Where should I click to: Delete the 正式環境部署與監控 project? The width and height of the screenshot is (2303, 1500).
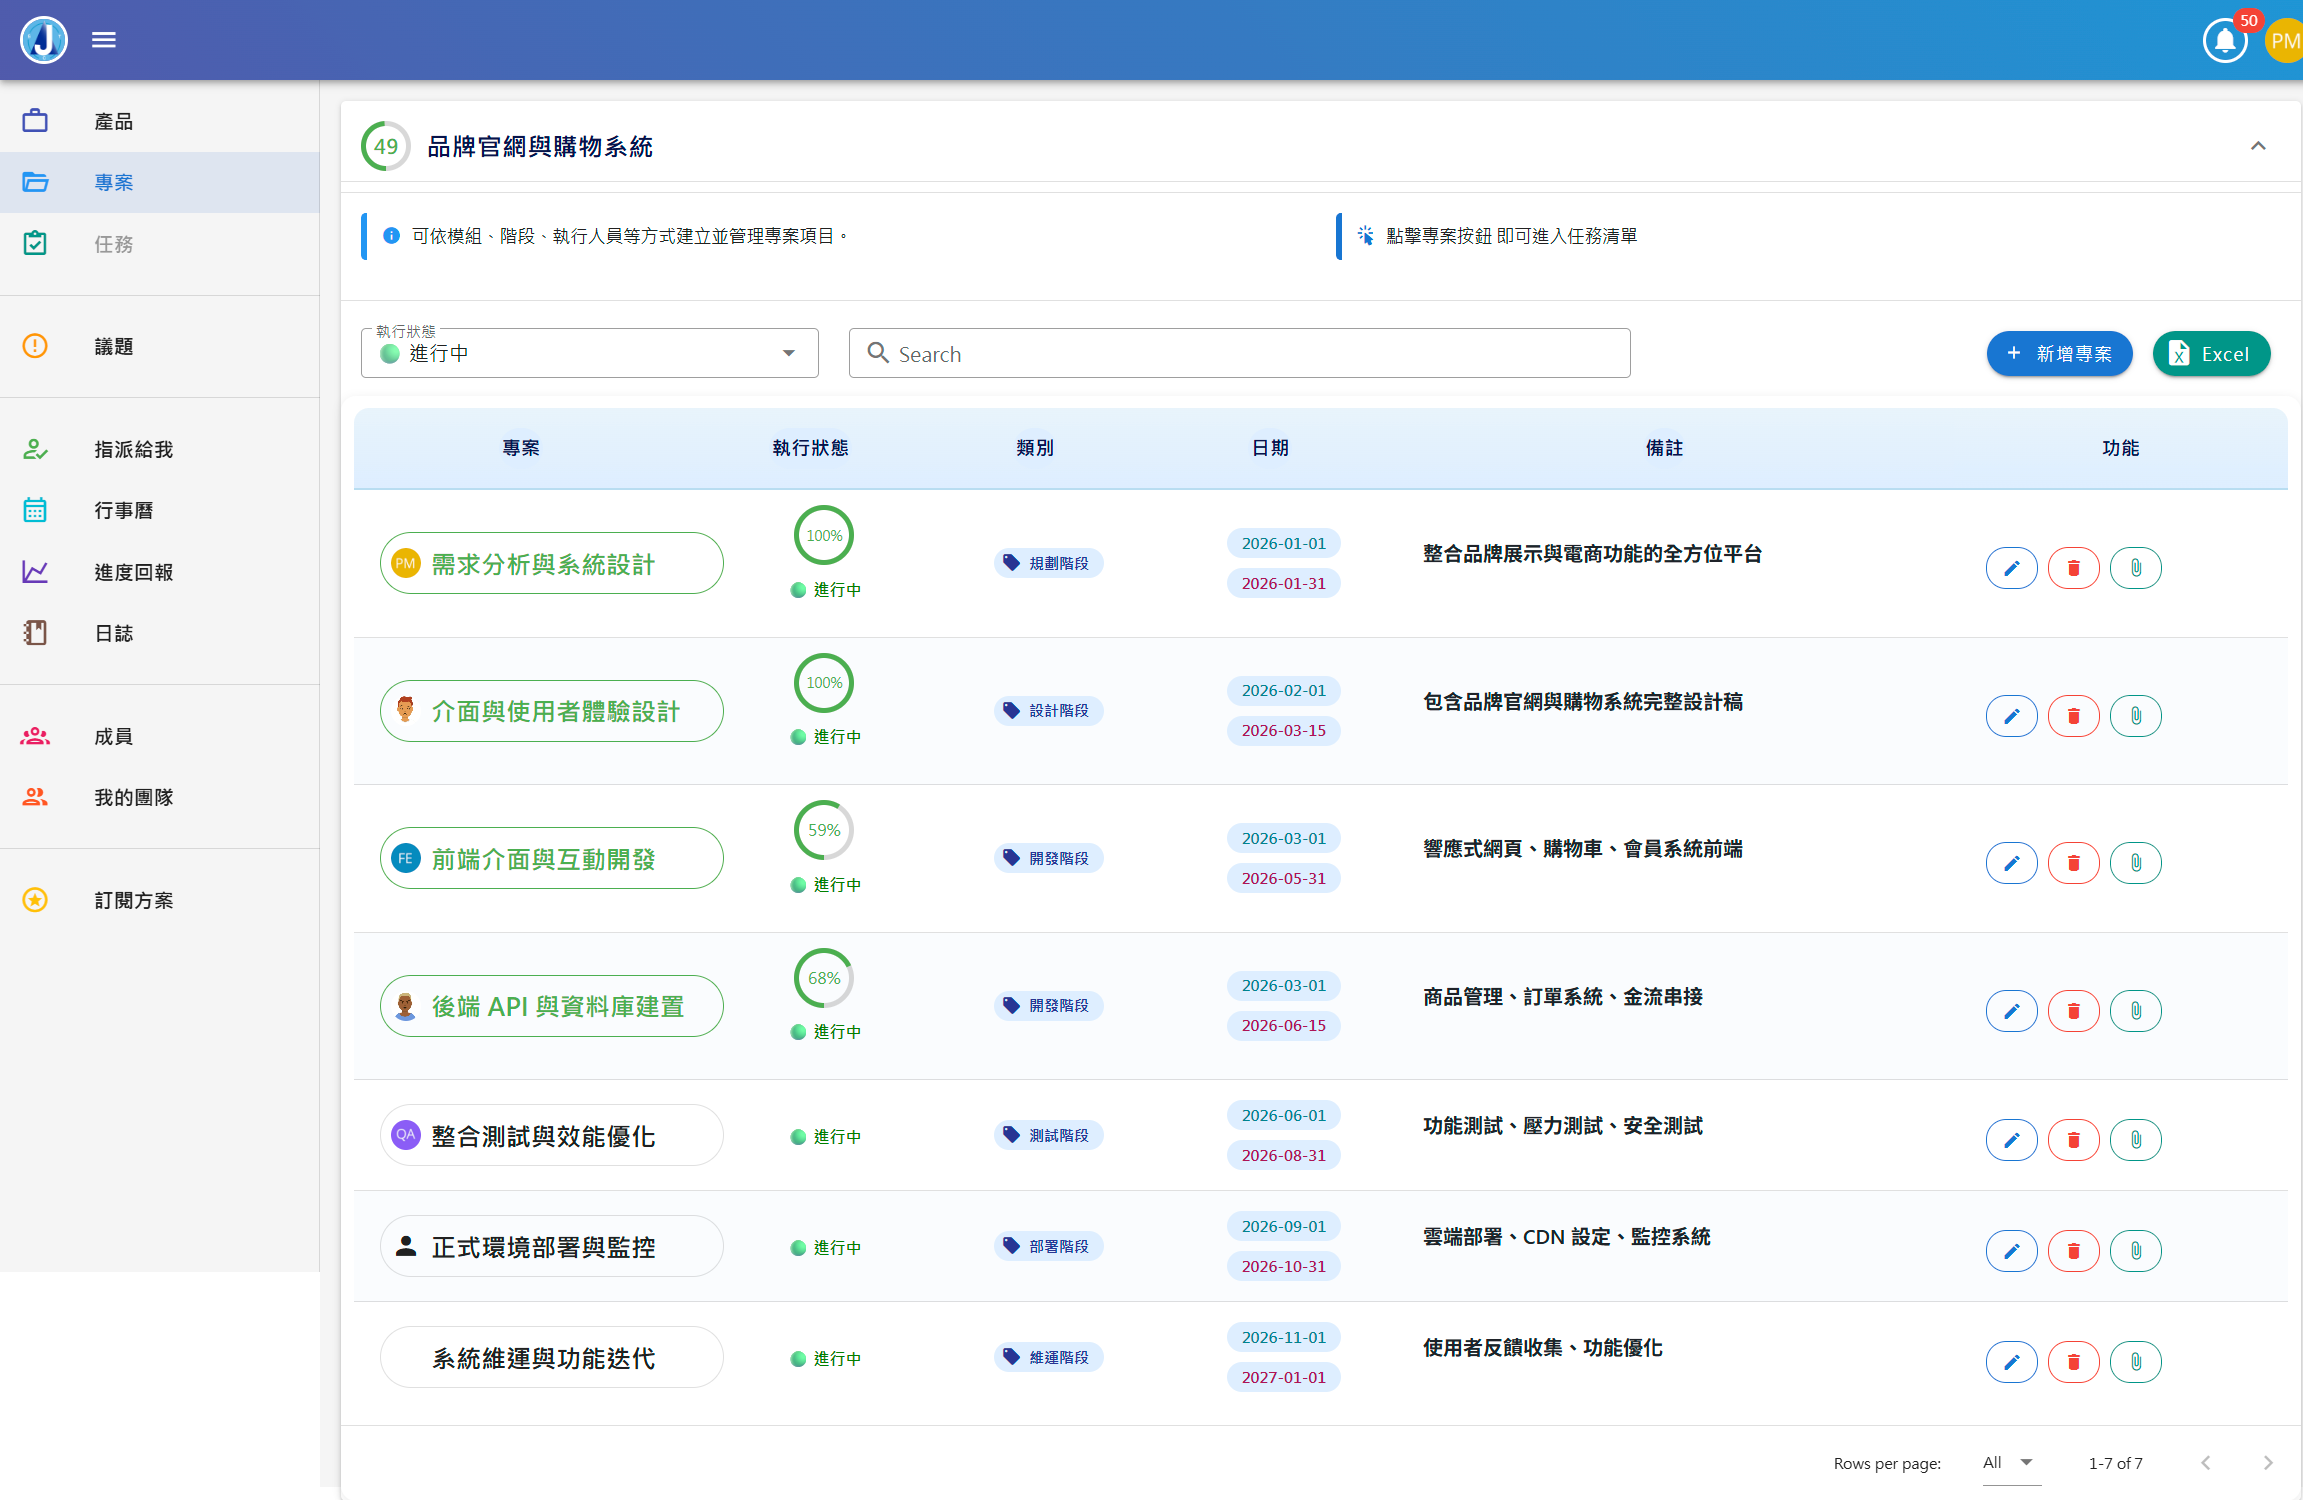(2073, 1251)
